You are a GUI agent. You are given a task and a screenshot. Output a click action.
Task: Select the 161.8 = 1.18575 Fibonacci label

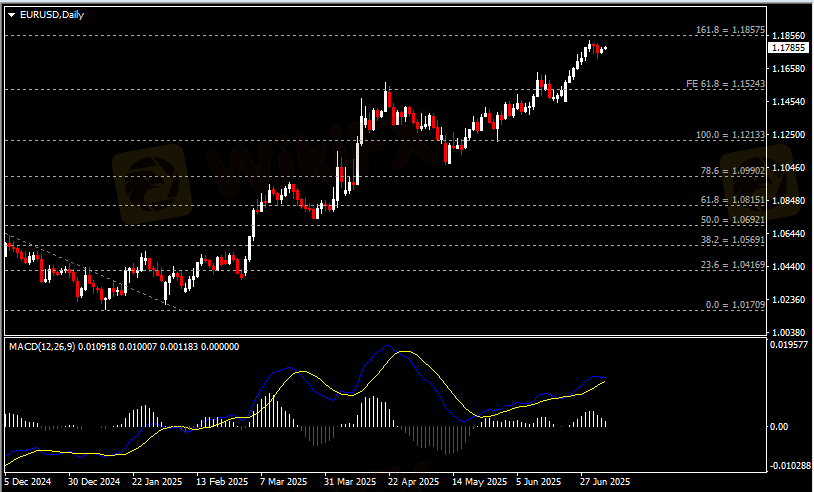pos(730,30)
